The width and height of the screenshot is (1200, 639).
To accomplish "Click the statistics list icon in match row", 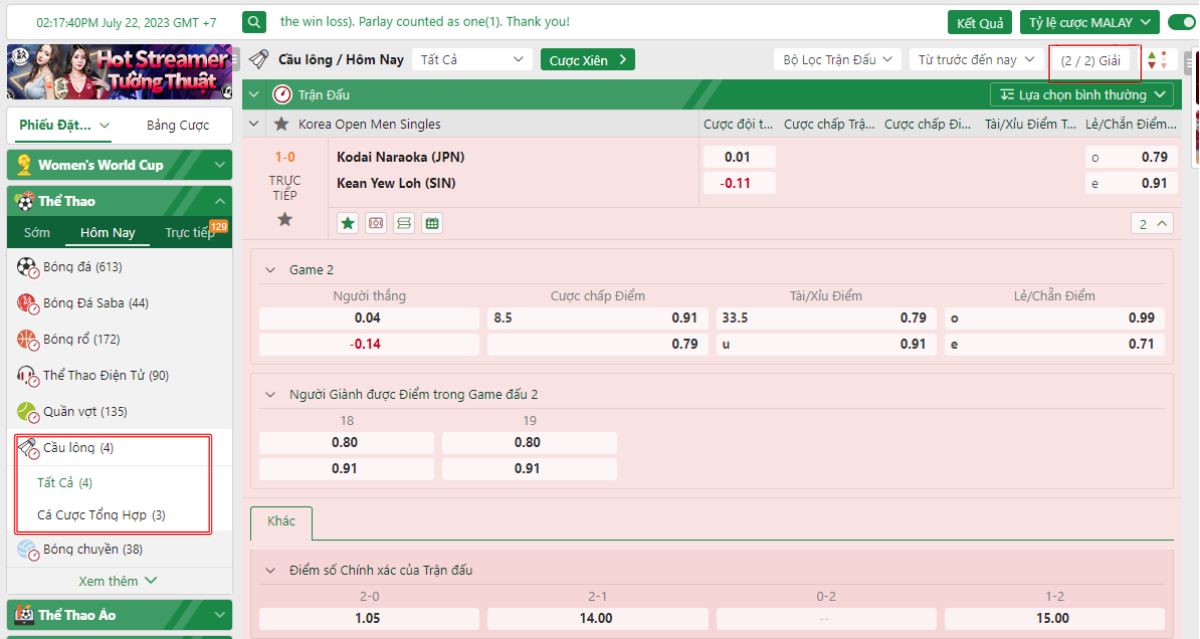I will [x=404, y=224].
